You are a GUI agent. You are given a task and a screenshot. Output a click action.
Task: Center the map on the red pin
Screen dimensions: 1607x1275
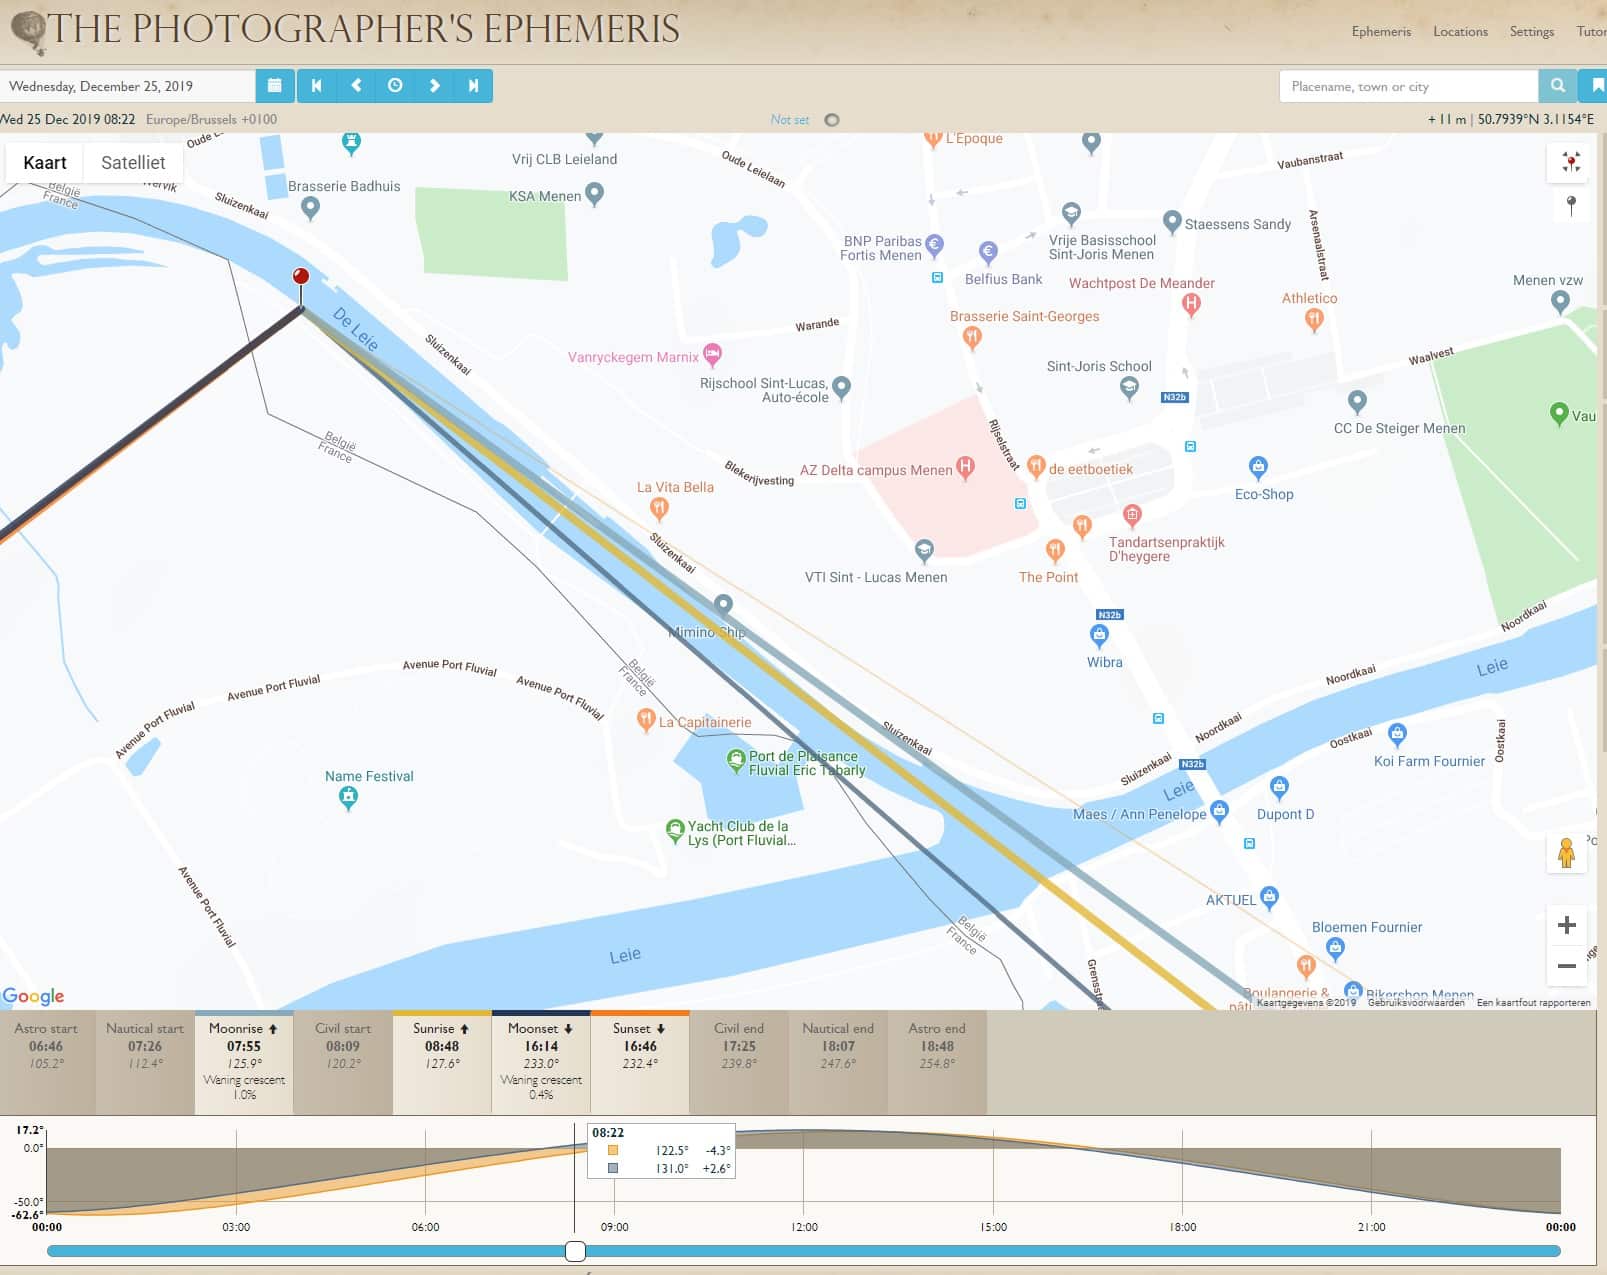coord(1571,162)
